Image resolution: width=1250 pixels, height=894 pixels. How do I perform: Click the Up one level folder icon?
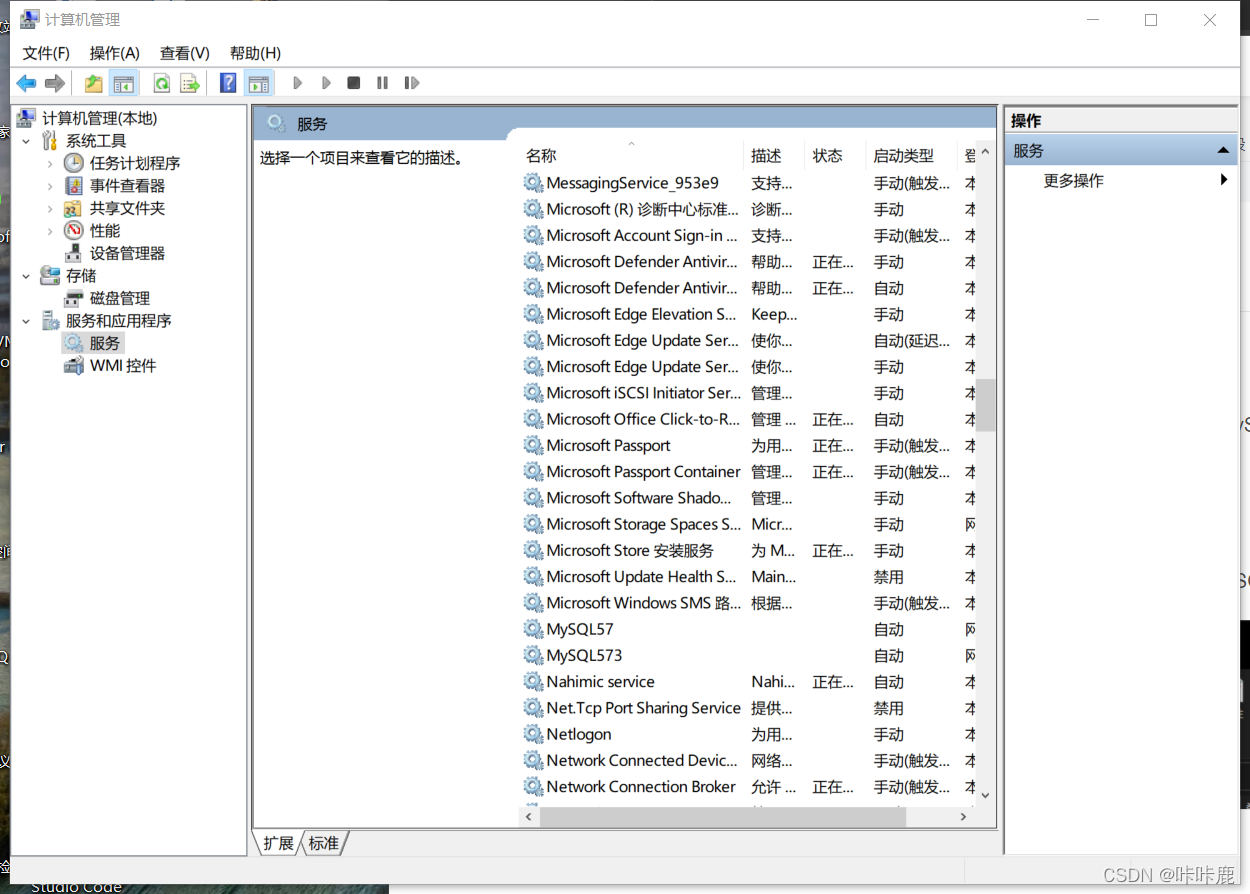point(93,83)
